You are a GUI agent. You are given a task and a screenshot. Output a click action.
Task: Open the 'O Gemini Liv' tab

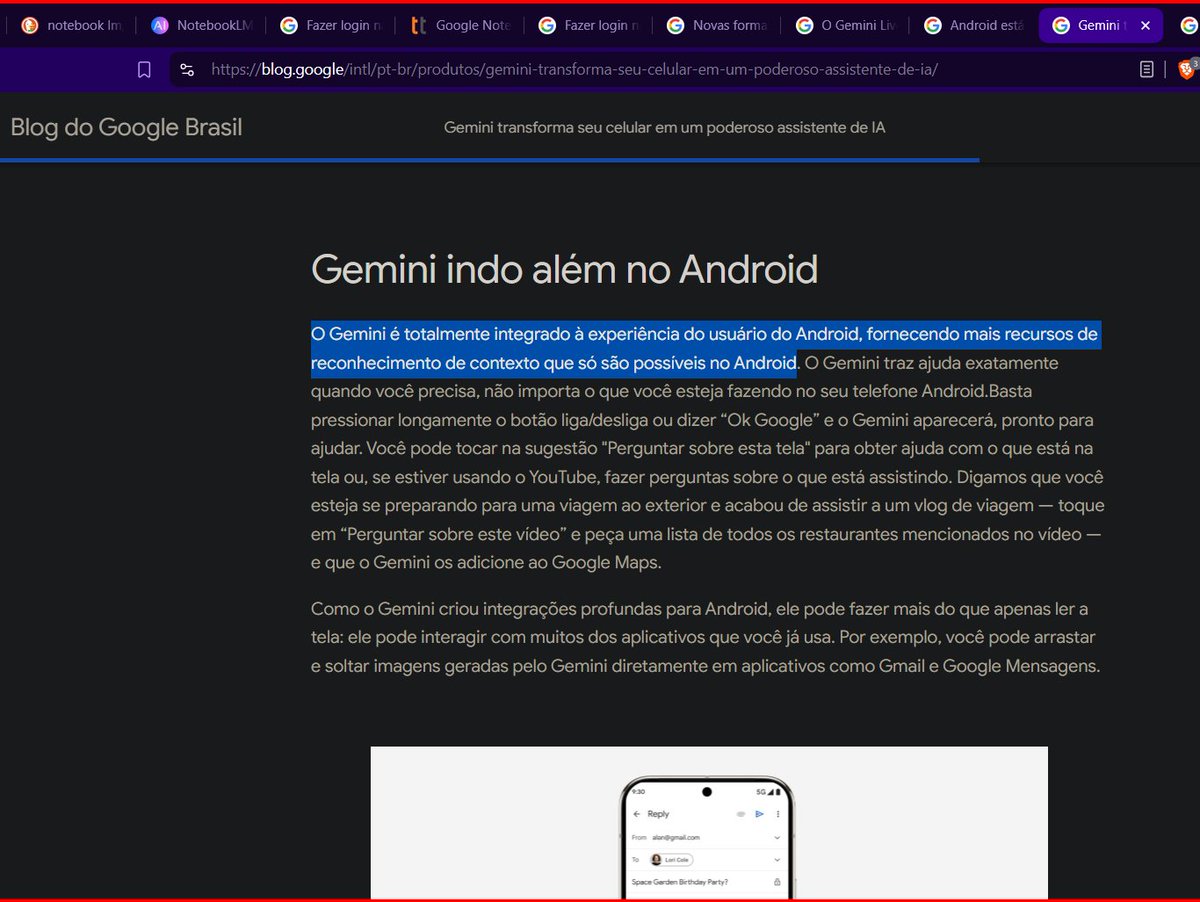[845, 26]
